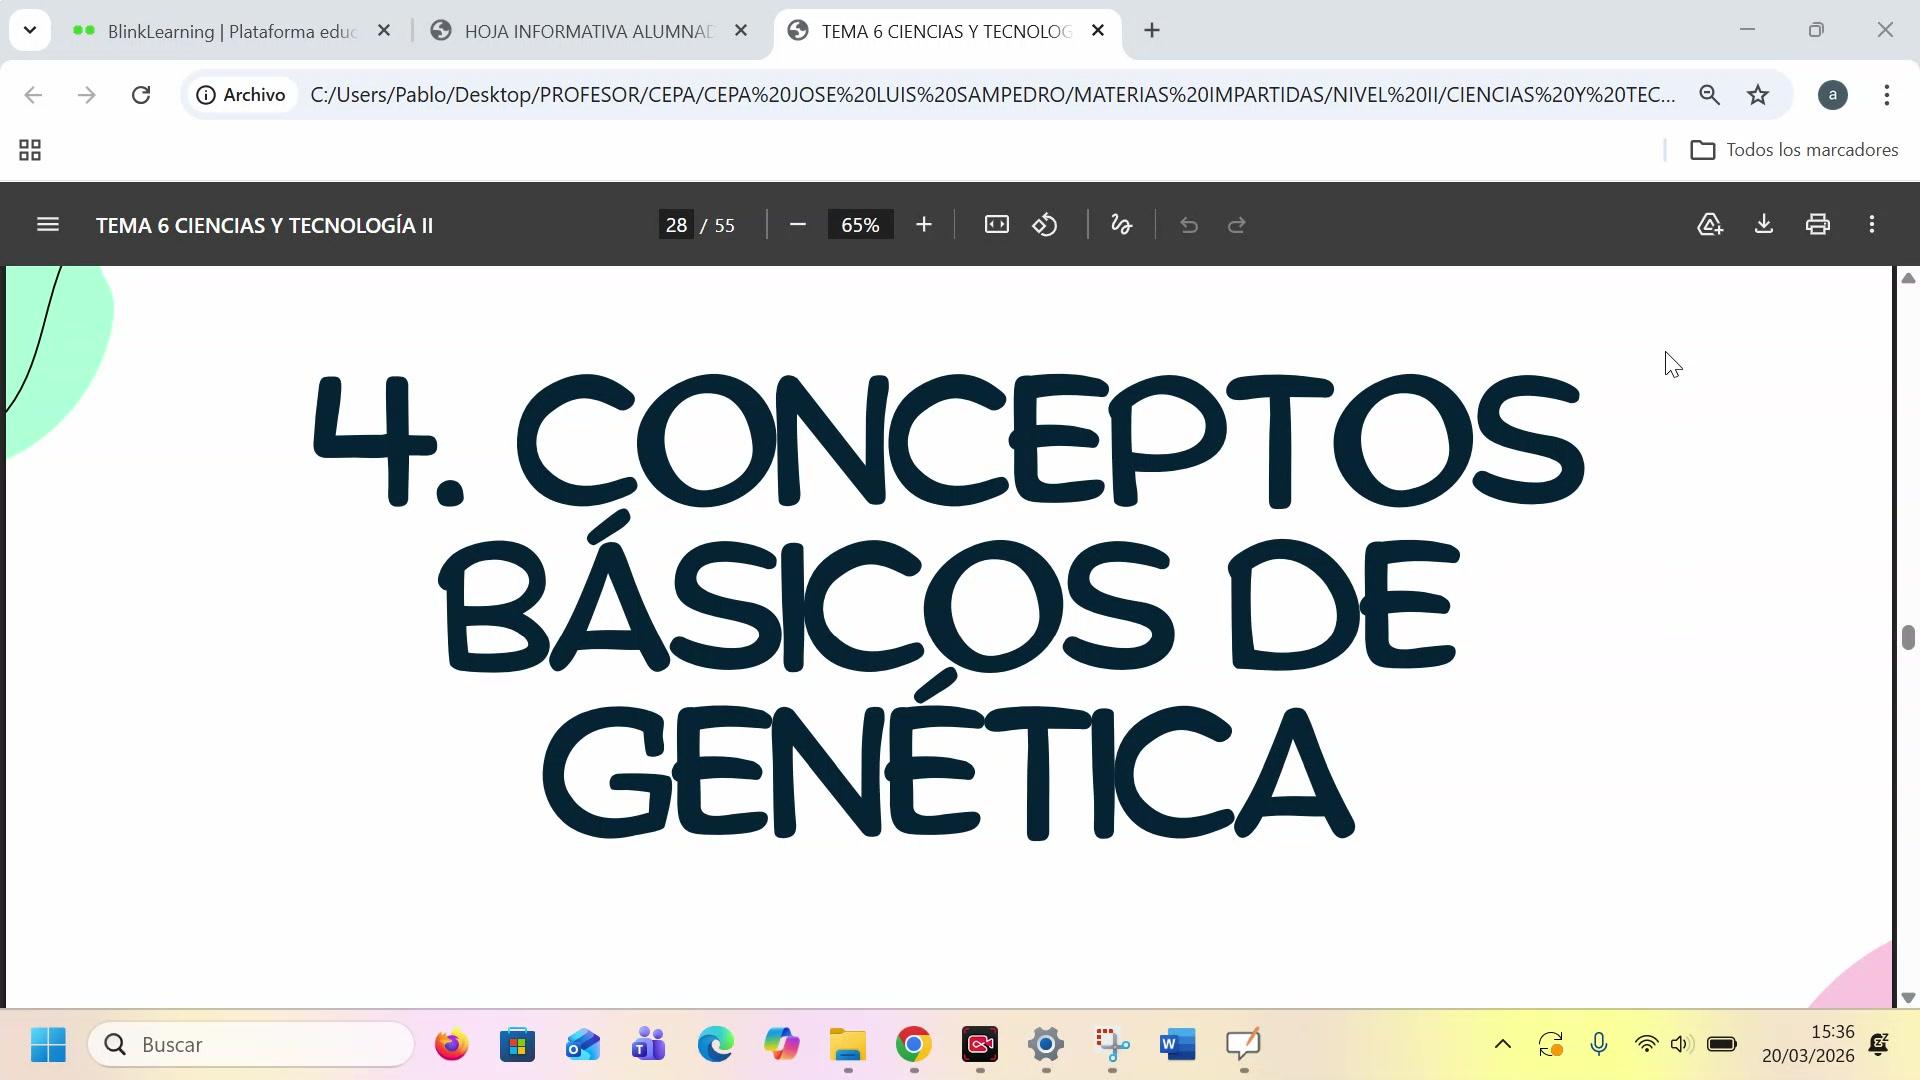Switch to HOJA INFORMATIVA ALUMNADO tab

pos(588,31)
